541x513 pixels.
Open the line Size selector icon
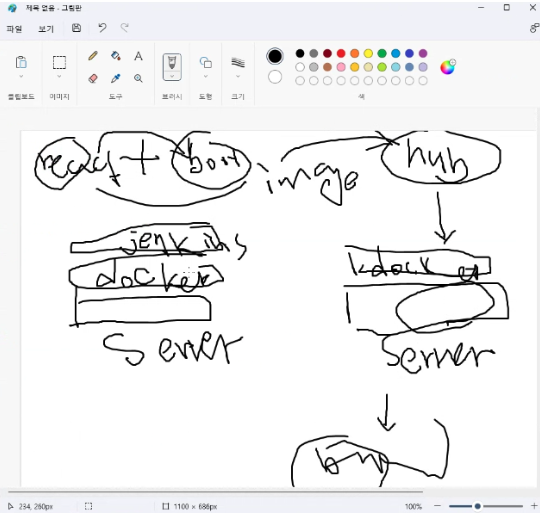238,62
